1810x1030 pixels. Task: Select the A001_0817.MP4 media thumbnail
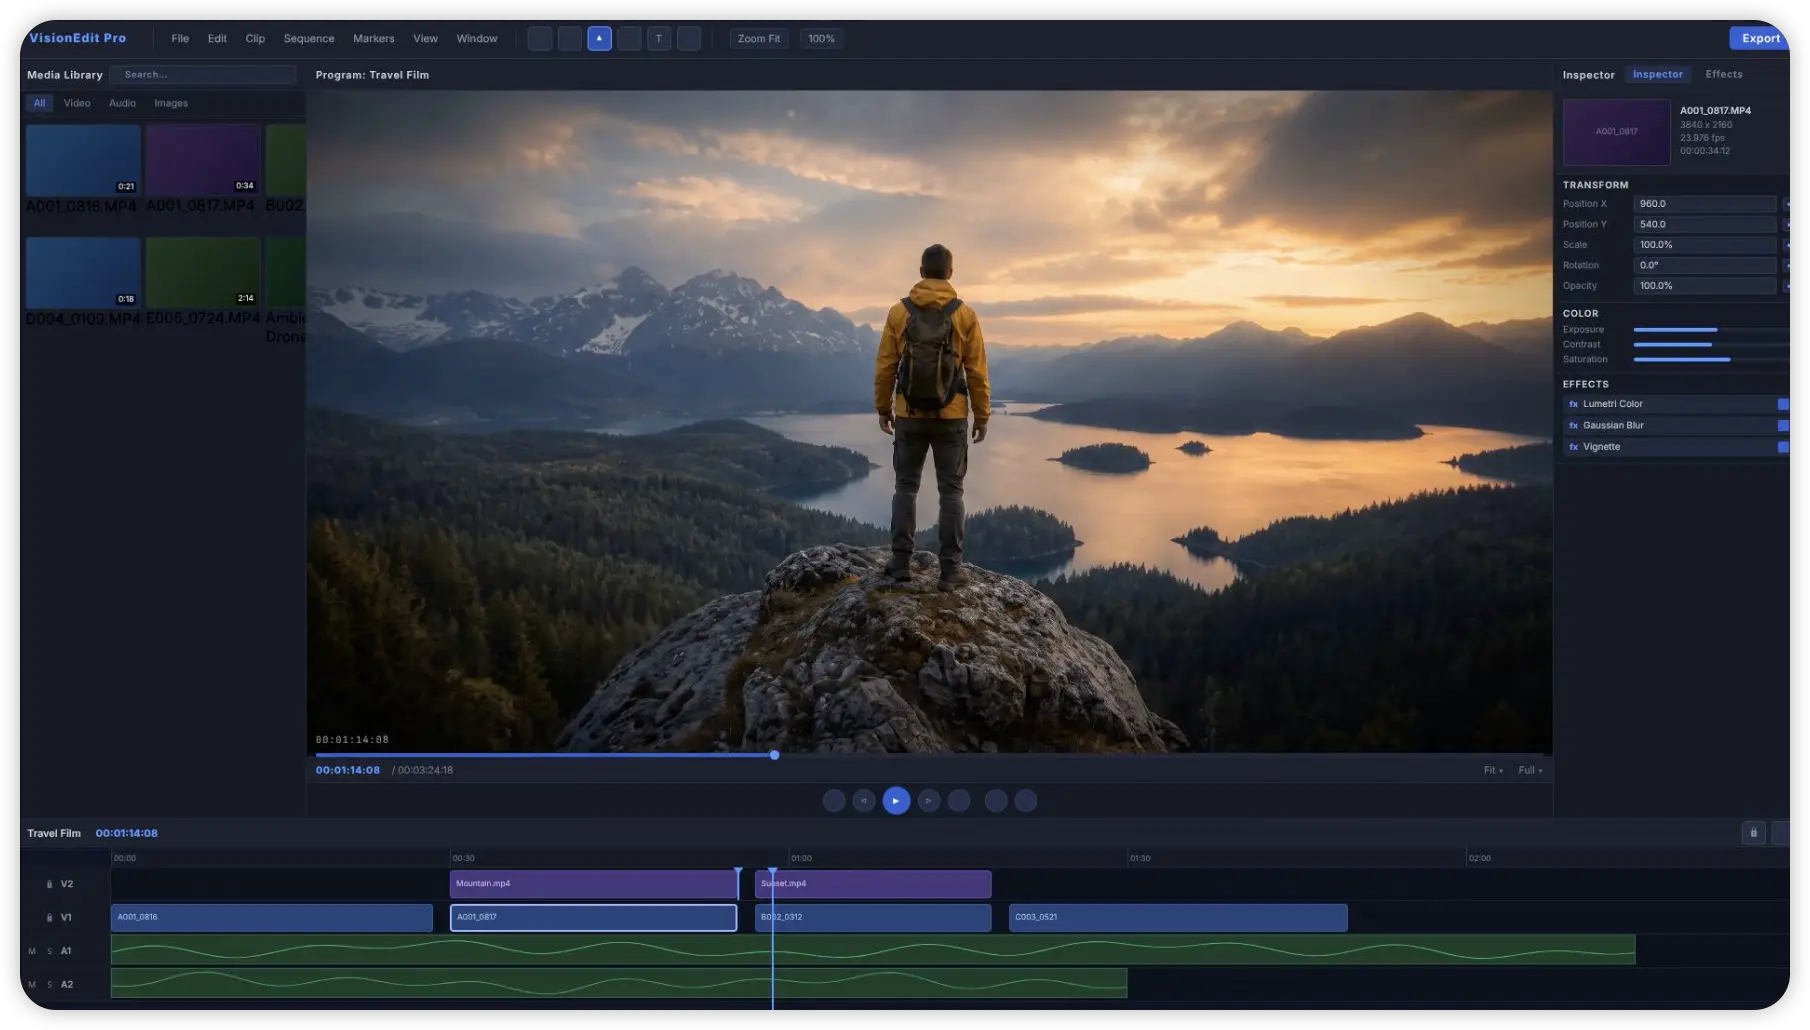pyautogui.click(x=203, y=160)
